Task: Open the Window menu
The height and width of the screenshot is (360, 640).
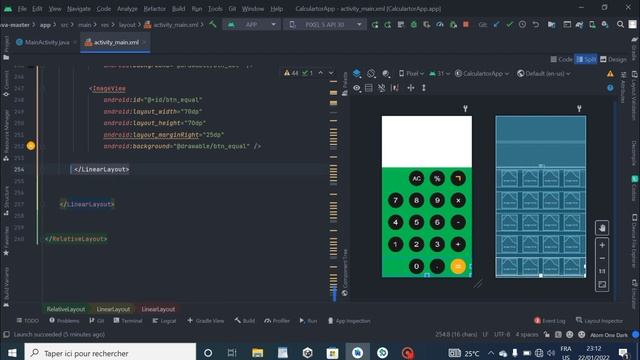Action: (253, 9)
